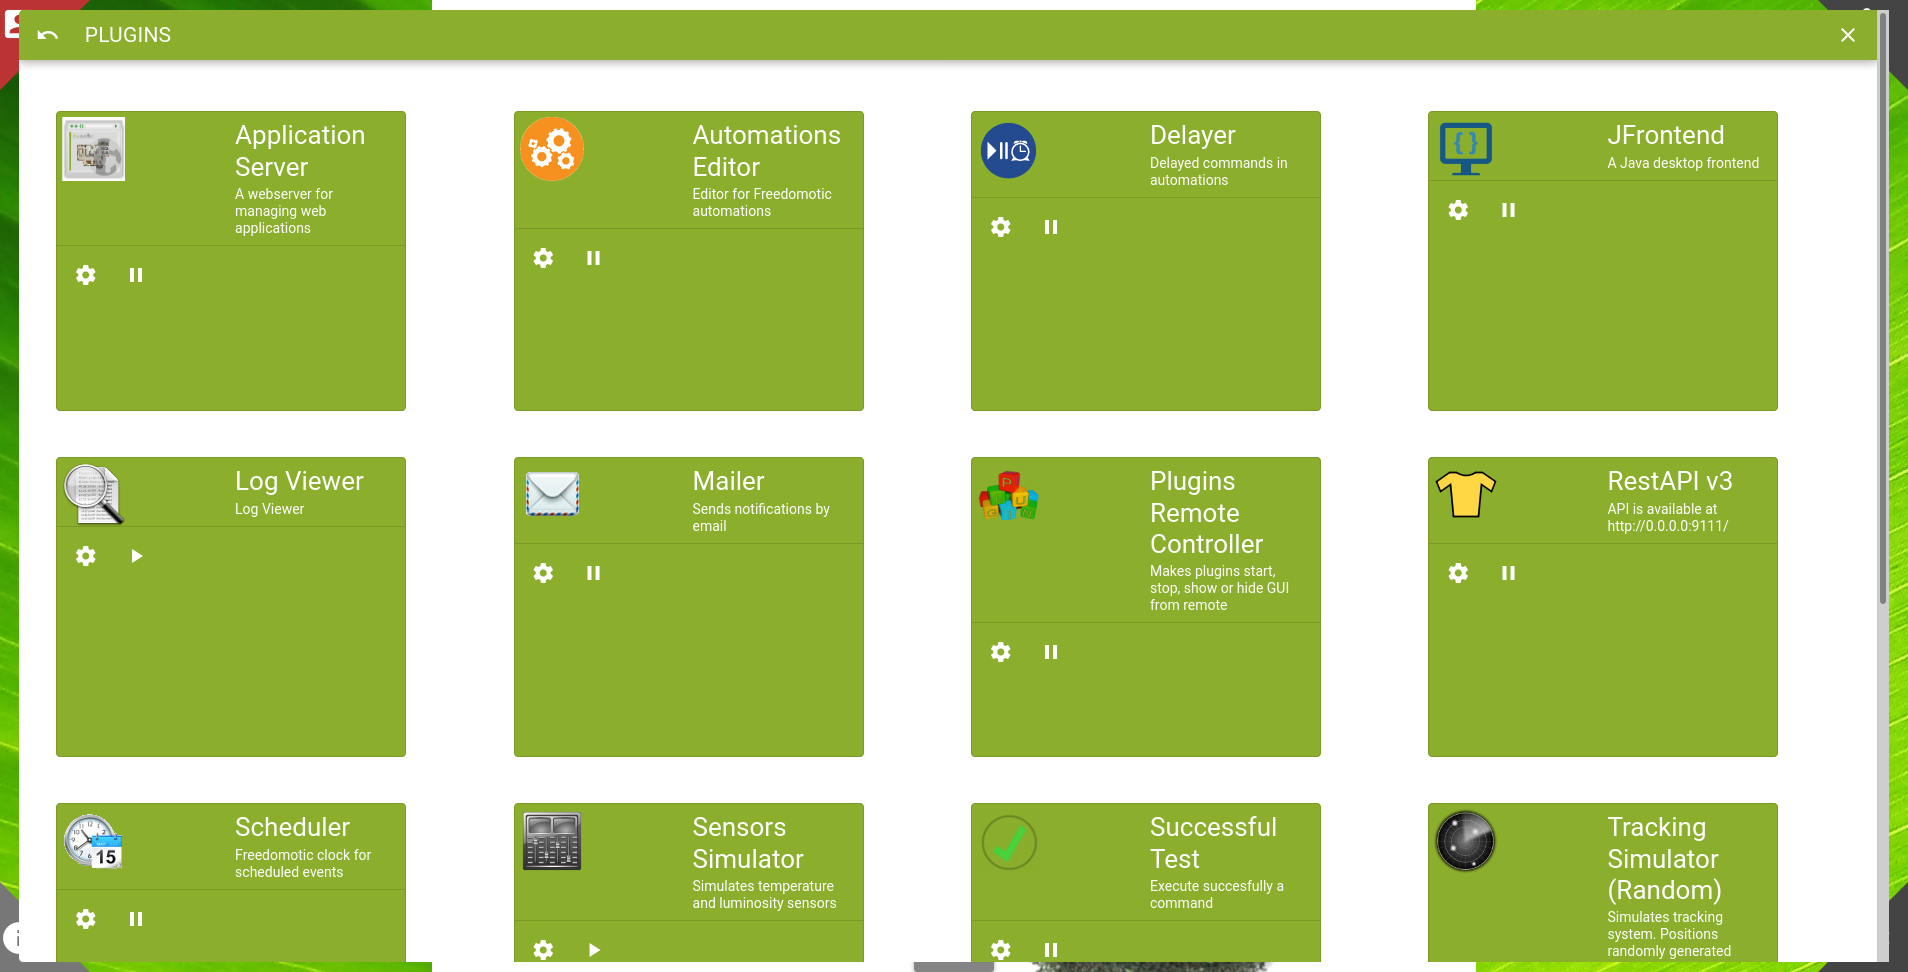This screenshot has width=1908, height=972.
Task: Open Application Server settings gear
Action: 86,275
